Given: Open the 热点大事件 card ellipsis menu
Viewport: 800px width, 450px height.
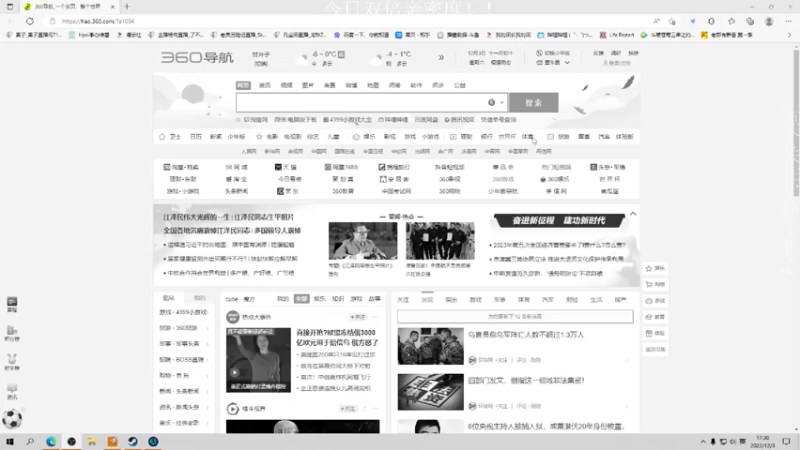Looking at the screenshot, I should click(376, 317).
